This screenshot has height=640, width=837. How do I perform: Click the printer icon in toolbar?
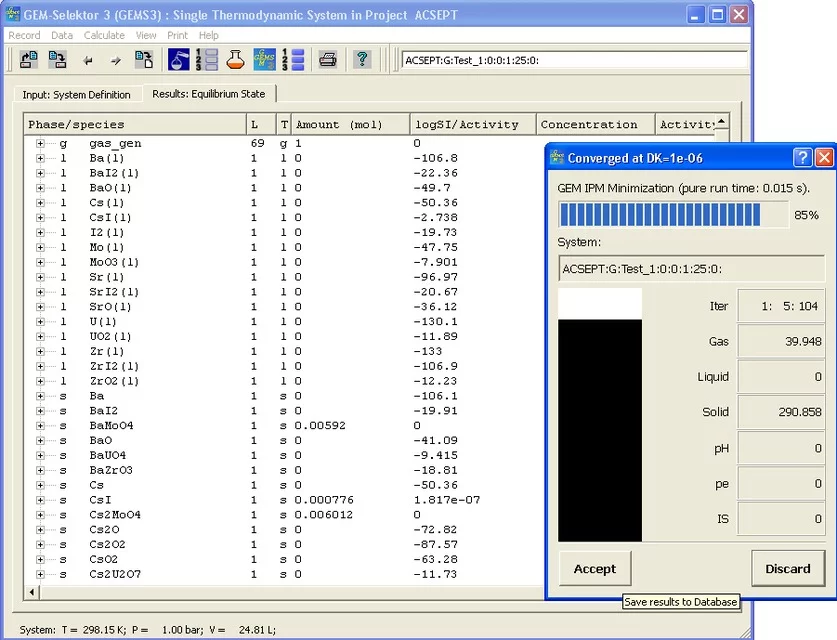point(328,59)
